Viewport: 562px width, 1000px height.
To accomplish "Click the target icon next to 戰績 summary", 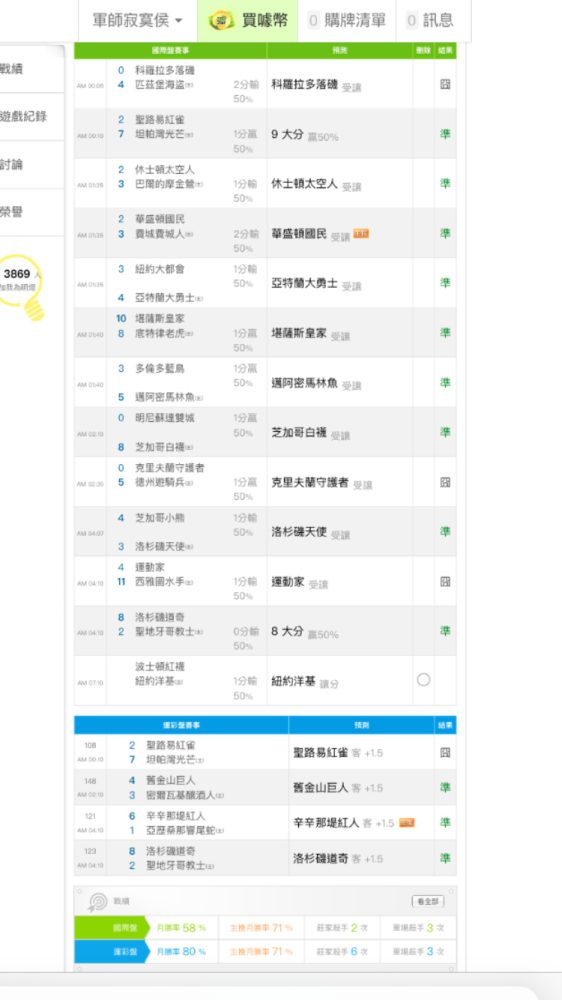I will coord(98,901).
